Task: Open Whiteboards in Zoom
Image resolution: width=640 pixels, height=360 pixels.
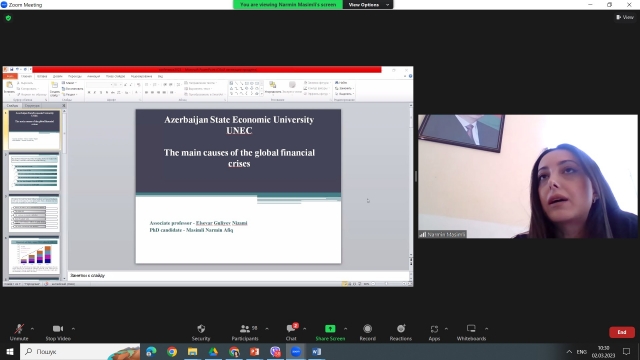Action: click(x=471, y=332)
